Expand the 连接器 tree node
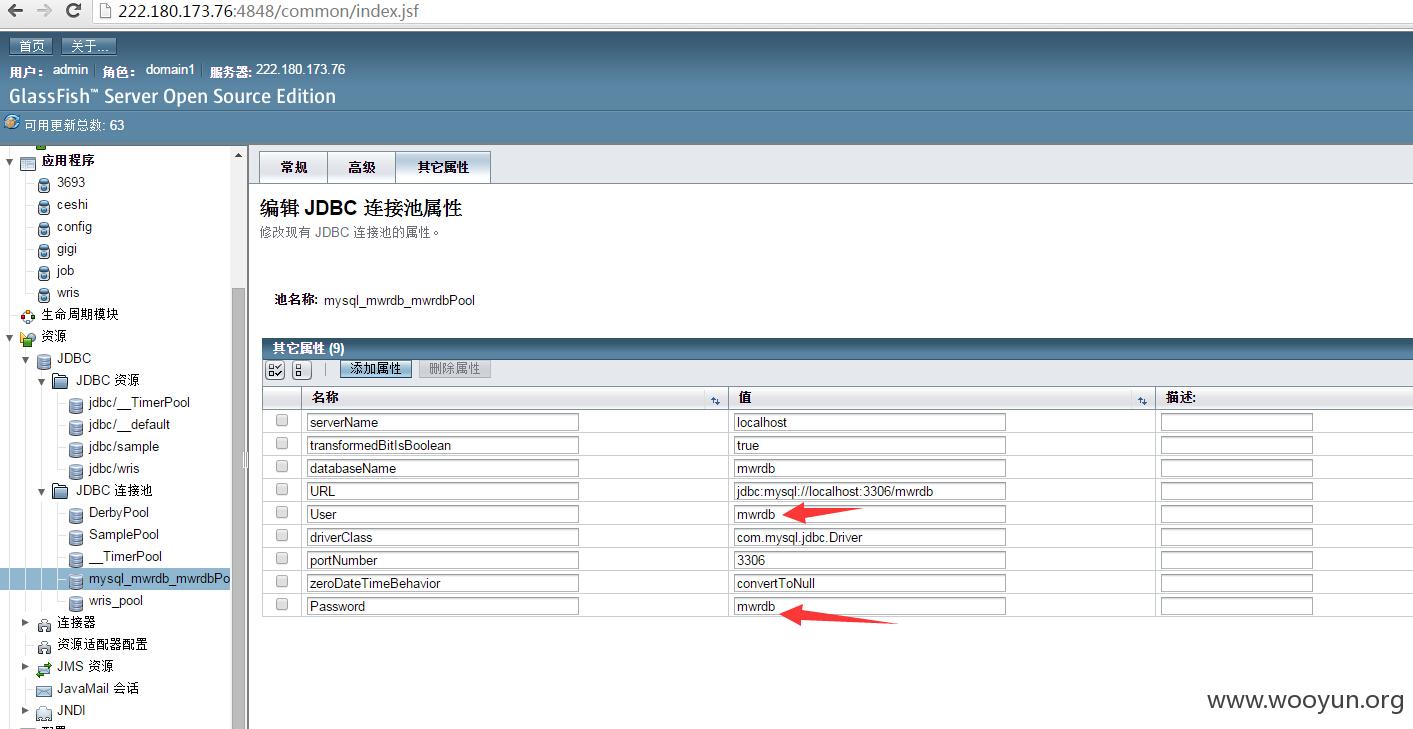This screenshot has height=729, width=1413. coord(26,622)
